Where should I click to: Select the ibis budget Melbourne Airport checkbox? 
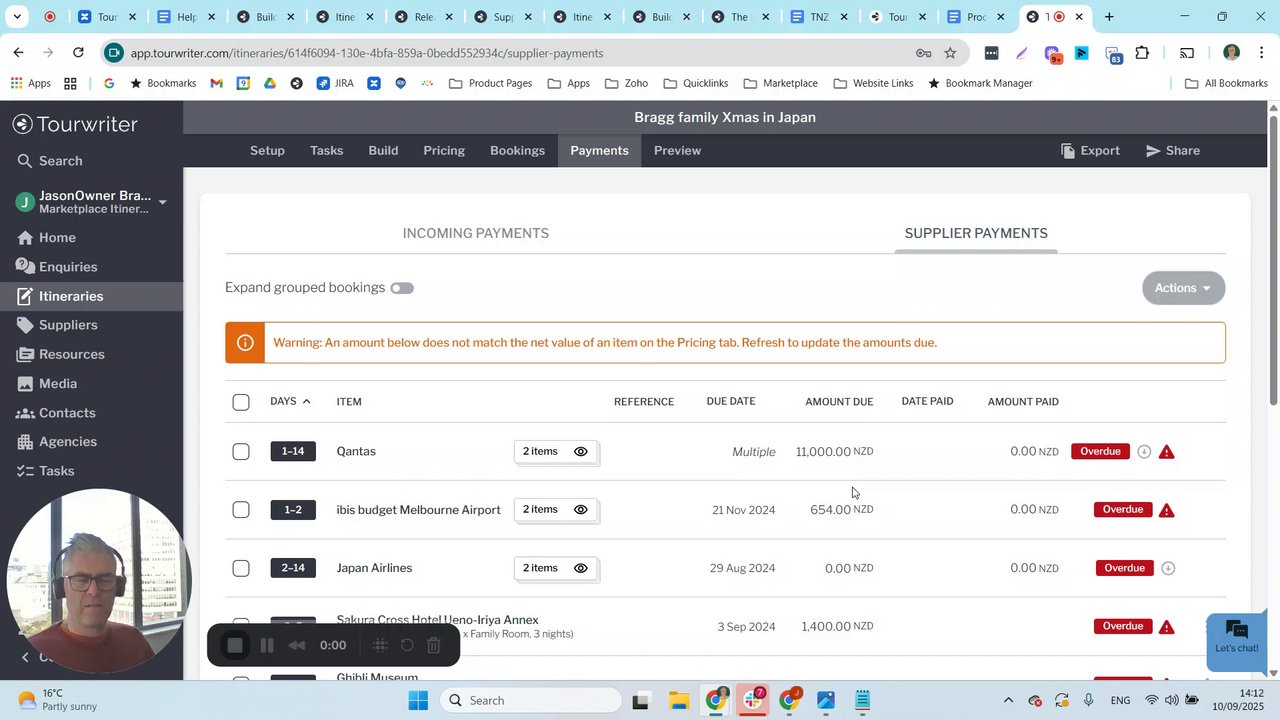point(241,510)
